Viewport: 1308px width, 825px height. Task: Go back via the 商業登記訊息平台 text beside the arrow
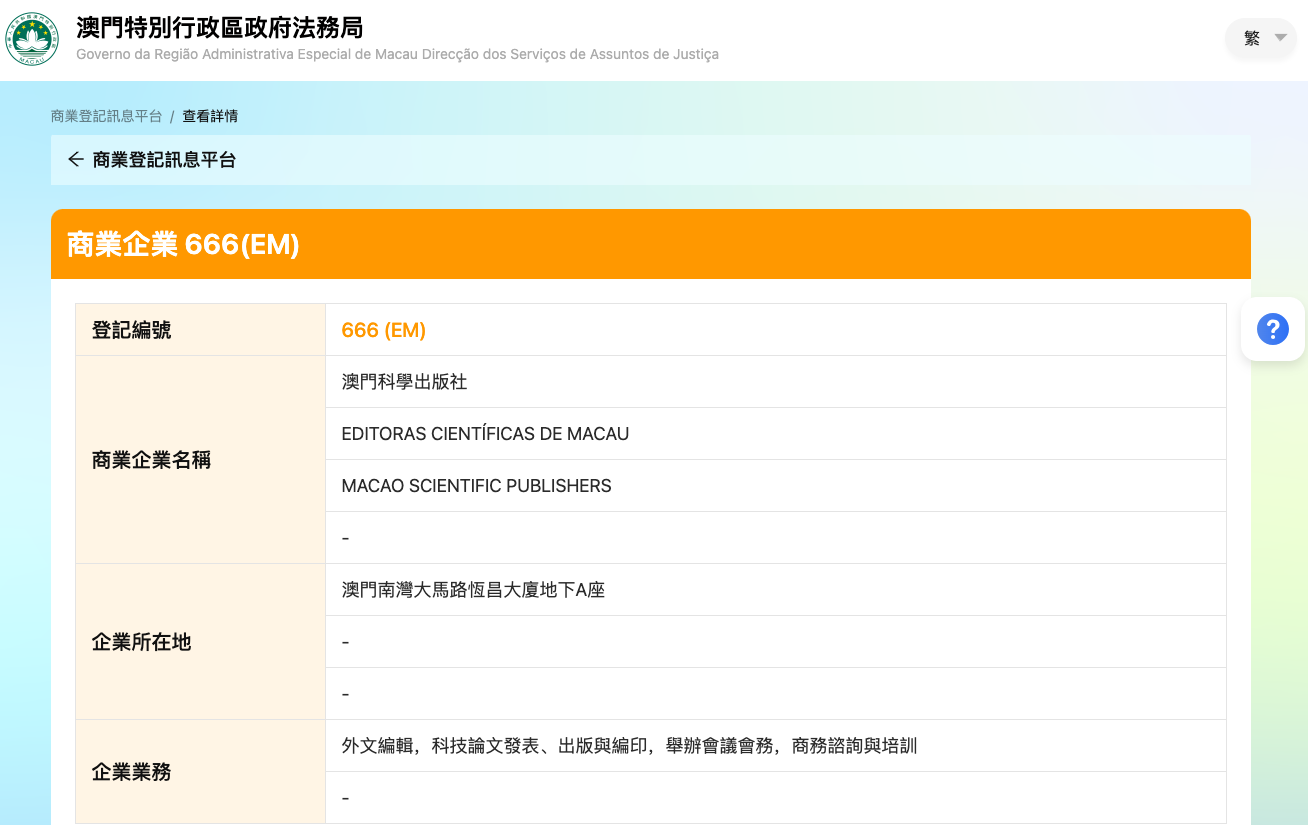(164, 160)
